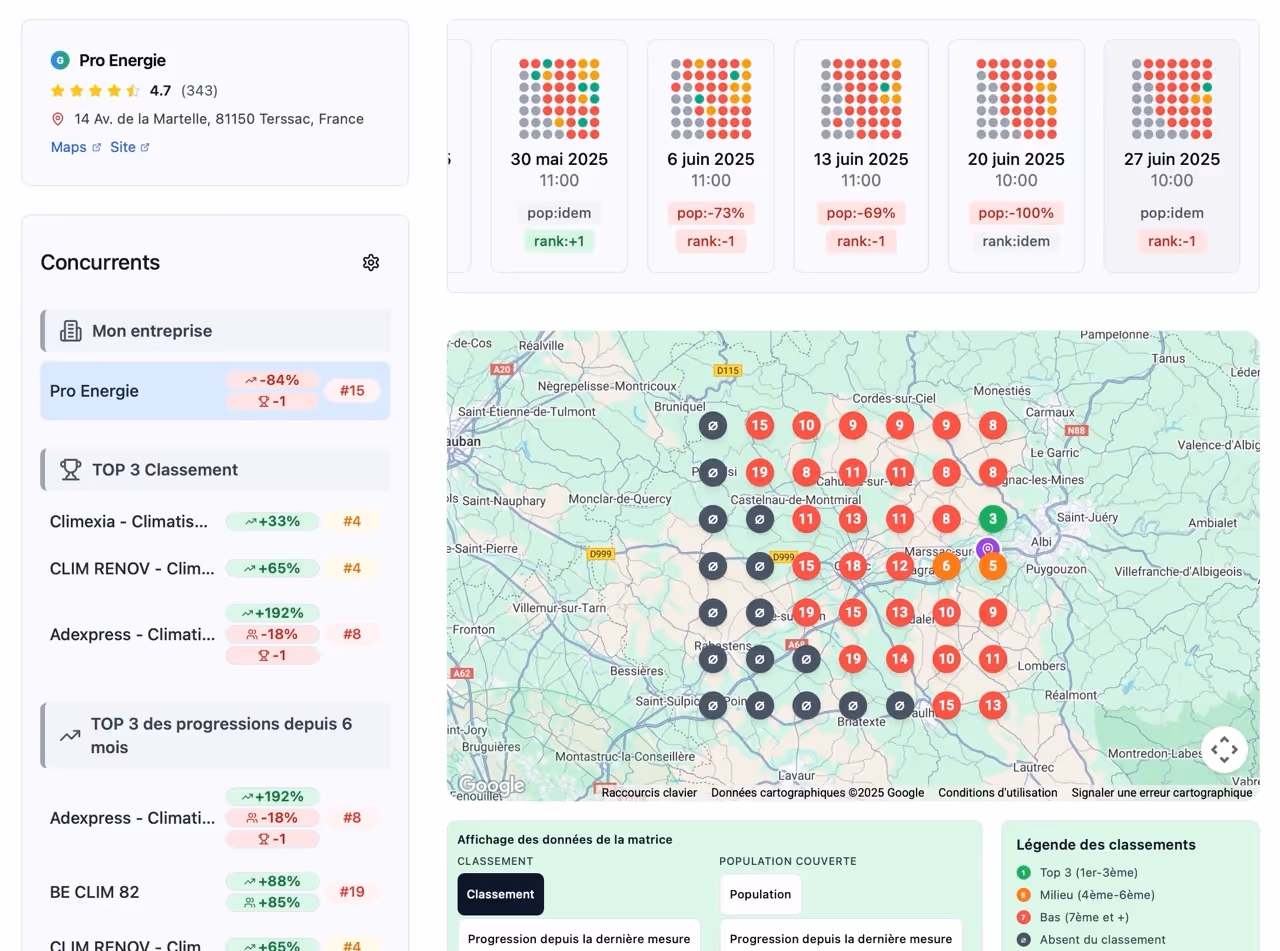Open the 13 juin 2025 measurement card
This screenshot has height=951, width=1280.
[861, 156]
